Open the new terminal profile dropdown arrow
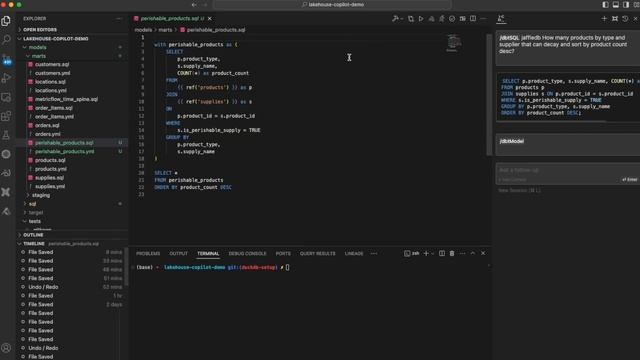 [x=433, y=253]
